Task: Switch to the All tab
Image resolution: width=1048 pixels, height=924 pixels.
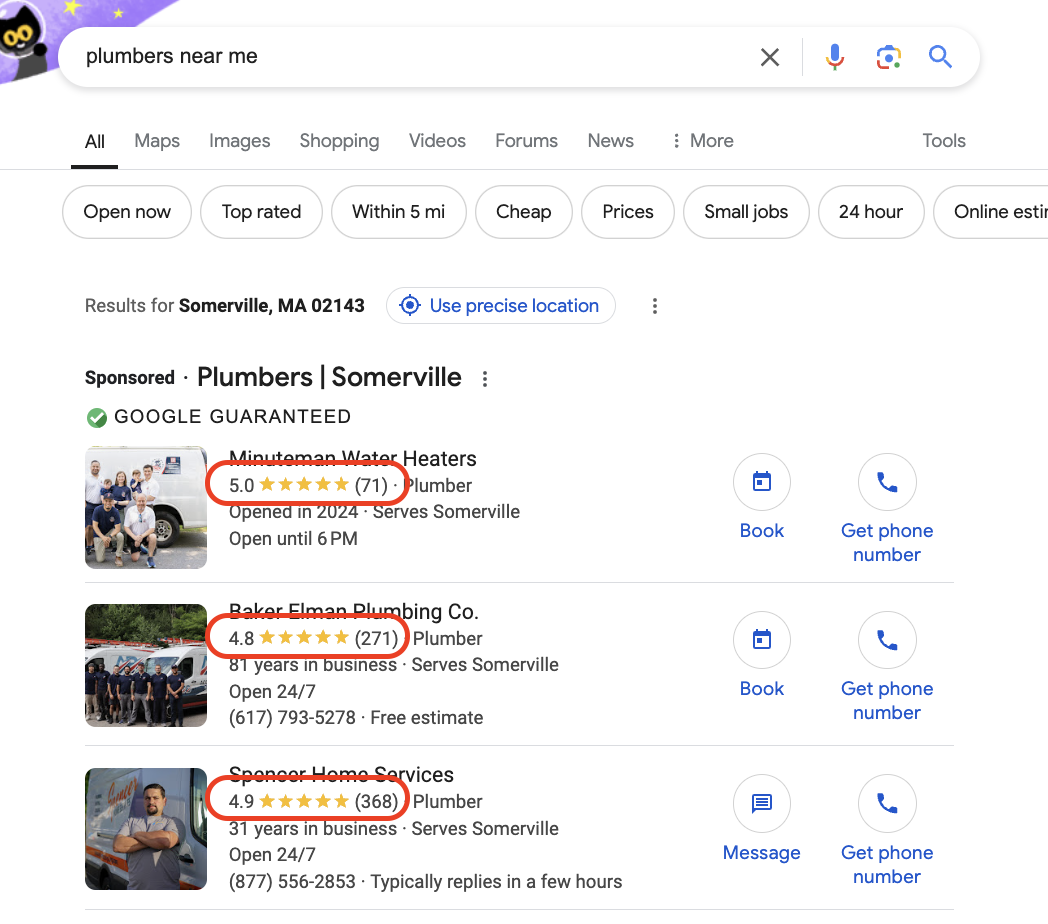Action: (x=94, y=141)
